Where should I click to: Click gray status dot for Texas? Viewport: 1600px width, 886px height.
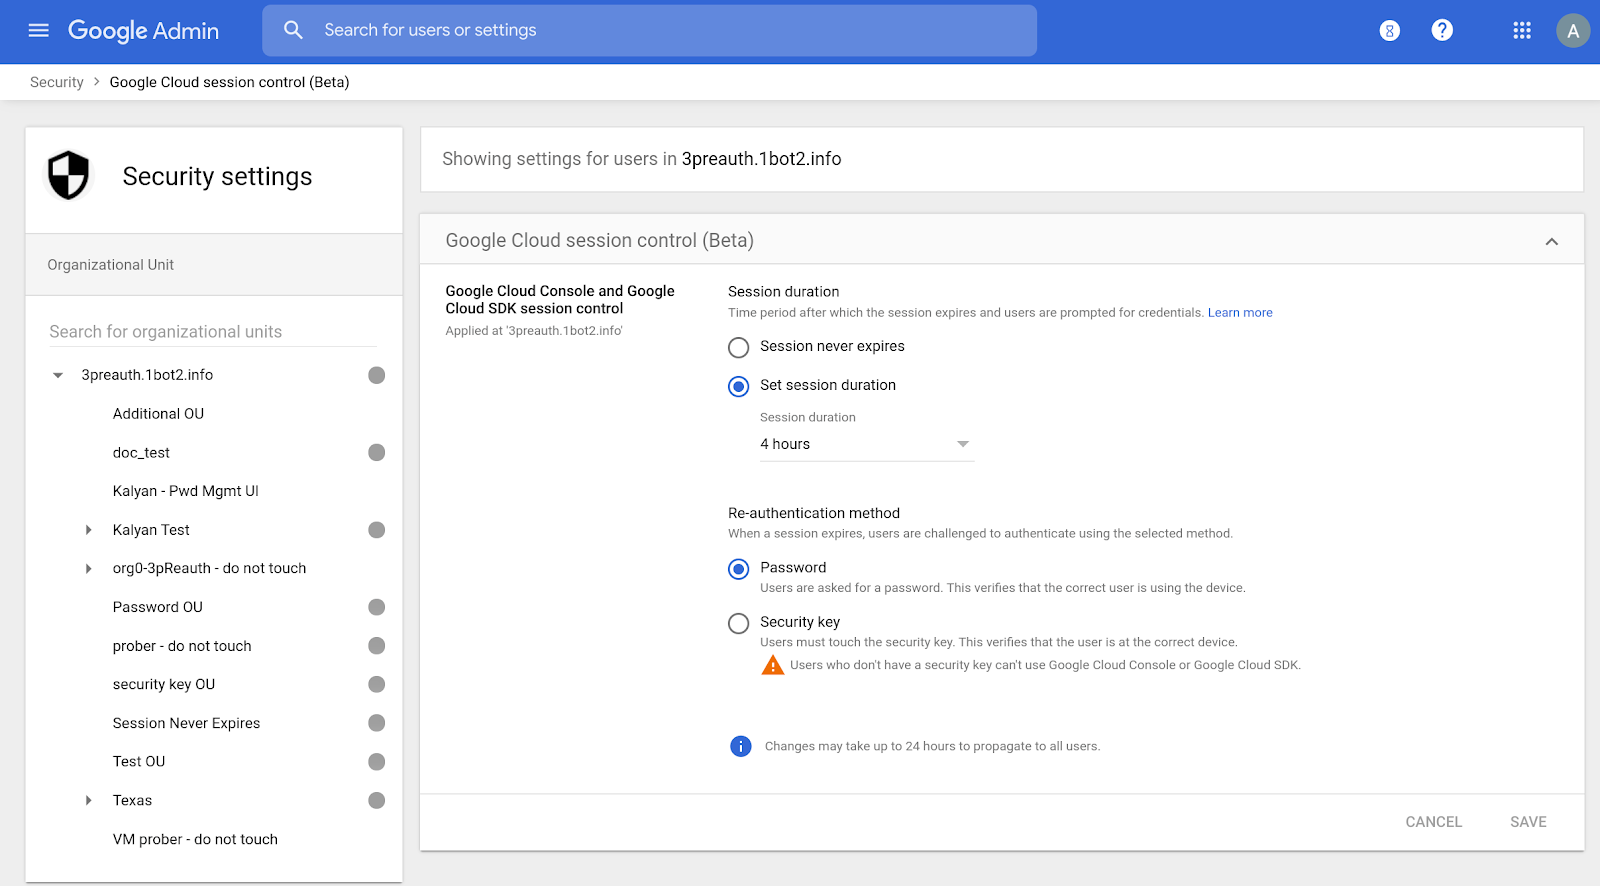(x=377, y=800)
